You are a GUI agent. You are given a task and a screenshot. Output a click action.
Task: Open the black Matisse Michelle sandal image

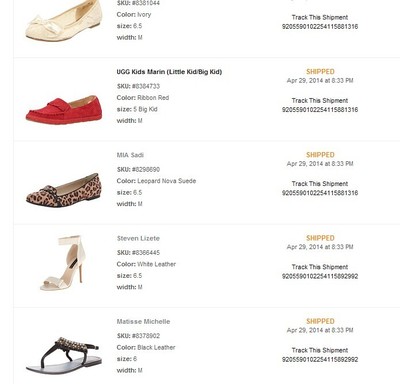pyautogui.click(x=64, y=355)
